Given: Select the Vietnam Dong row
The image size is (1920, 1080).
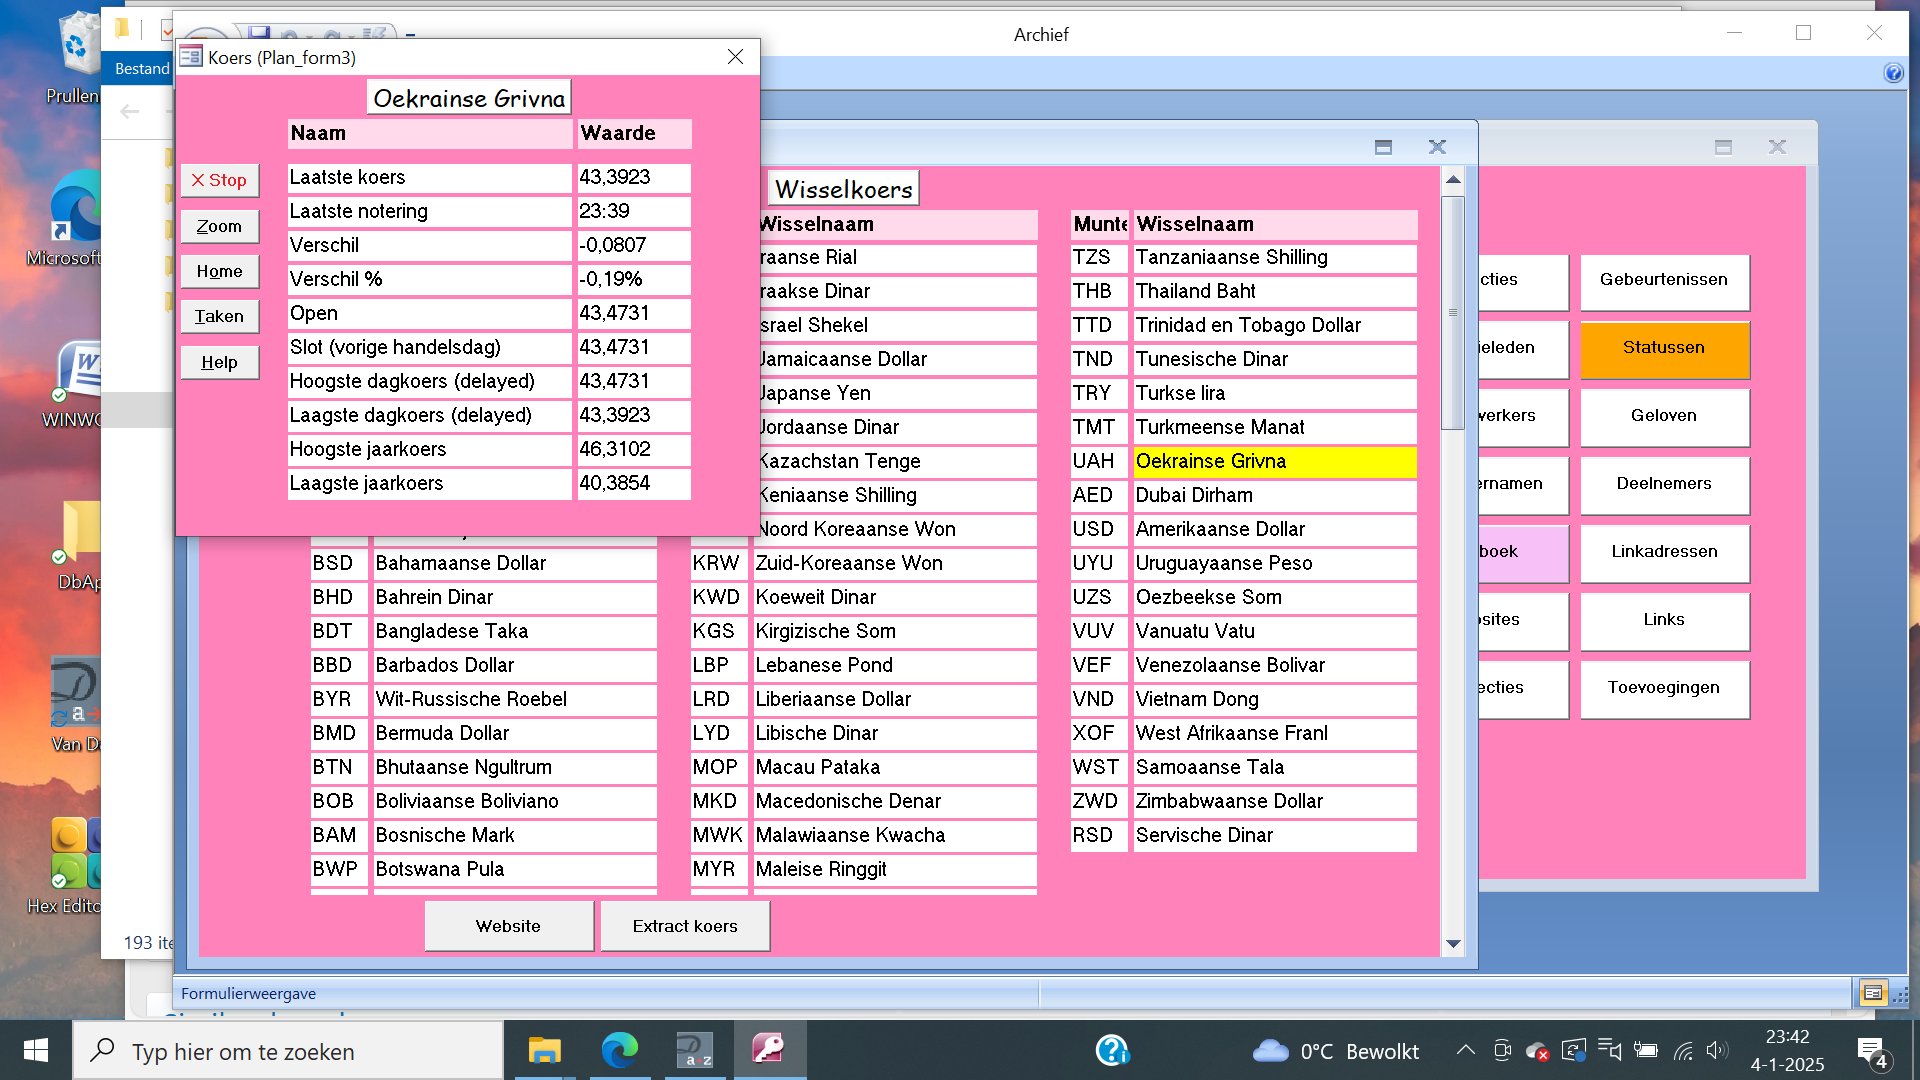Looking at the screenshot, I should [1275, 699].
